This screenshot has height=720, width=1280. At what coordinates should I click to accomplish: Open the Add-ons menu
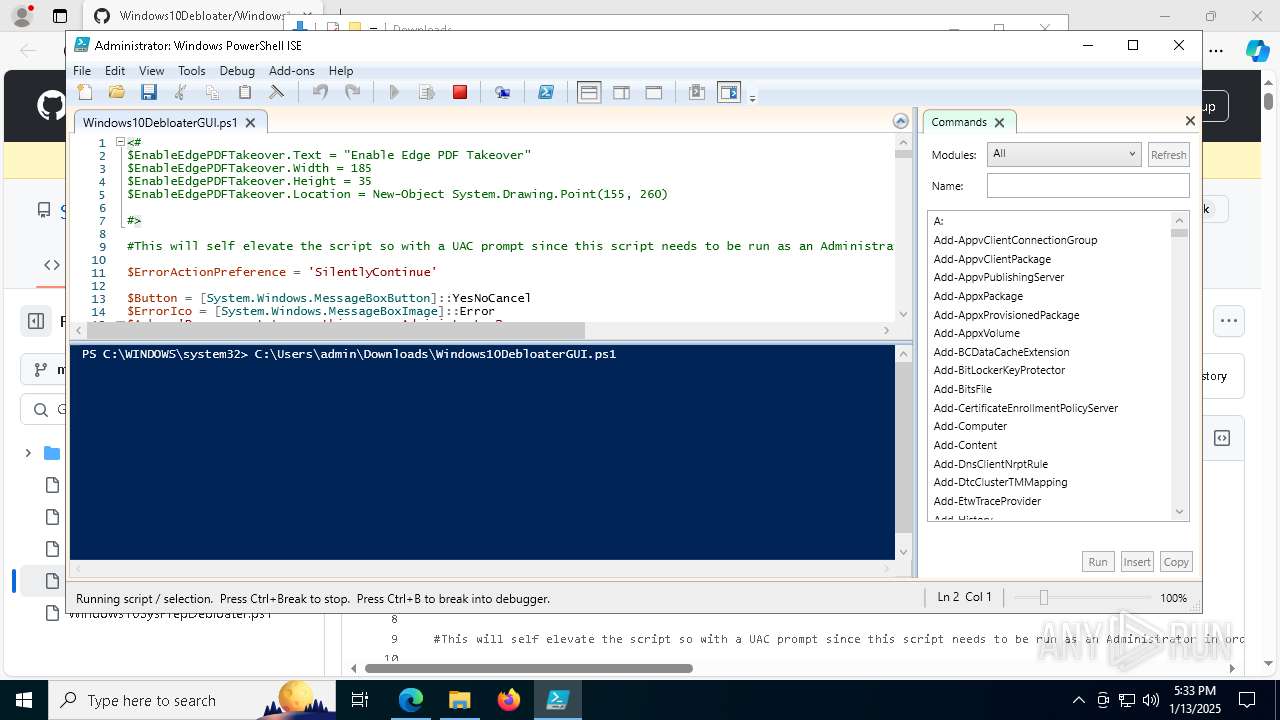292,71
